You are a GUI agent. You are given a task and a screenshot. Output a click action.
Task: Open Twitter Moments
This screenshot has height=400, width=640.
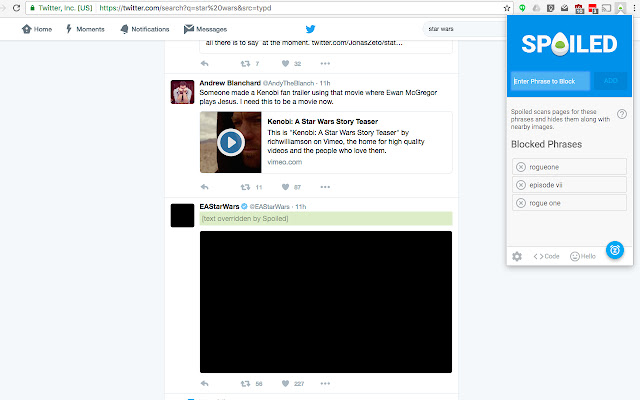click(x=85, y=29)
